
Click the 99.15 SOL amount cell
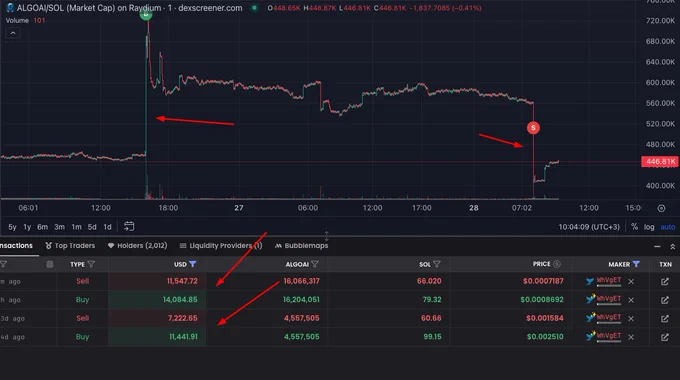432,337
